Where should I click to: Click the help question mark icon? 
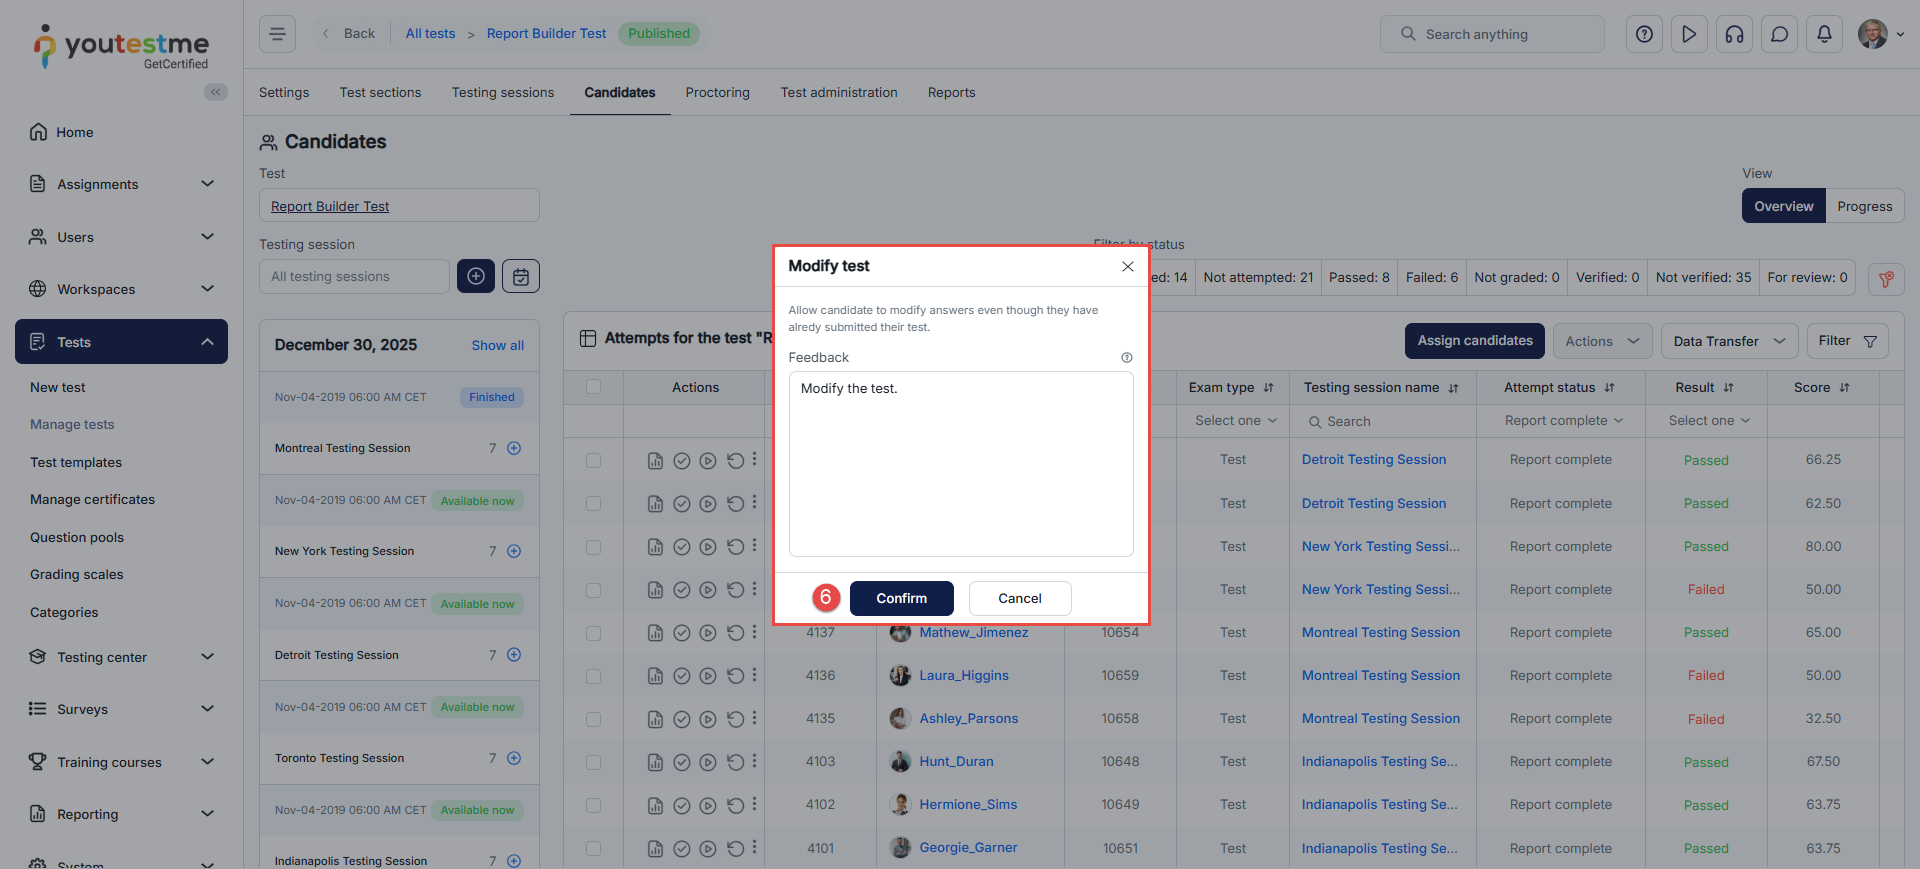pos(1644,34)
